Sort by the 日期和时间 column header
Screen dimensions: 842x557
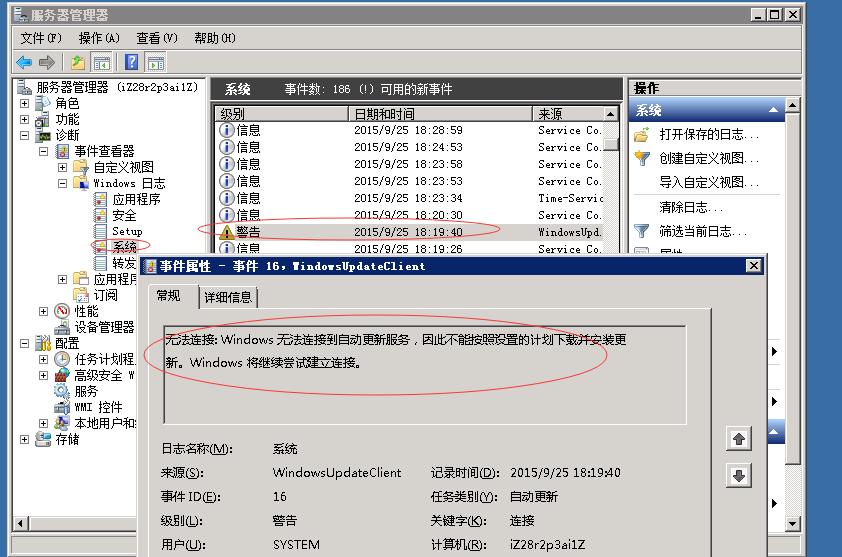coord(440,114)
